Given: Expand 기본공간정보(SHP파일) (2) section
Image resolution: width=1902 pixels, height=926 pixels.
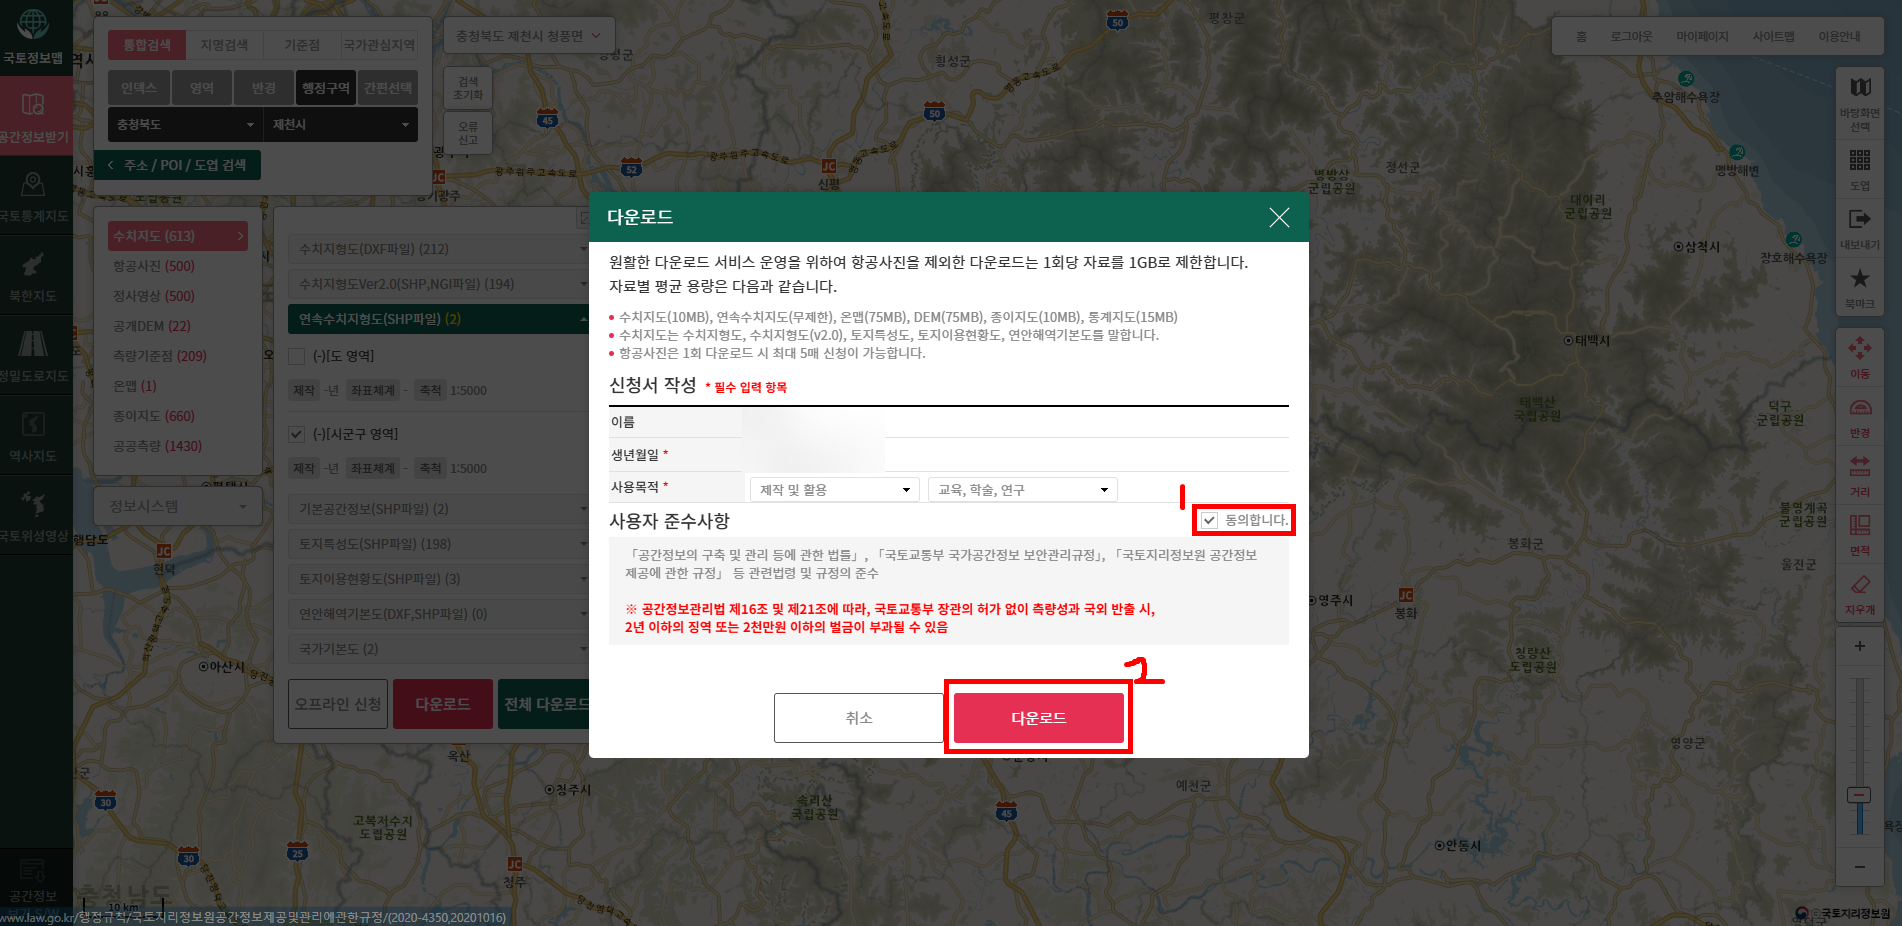Looking at the screenshot, I should tap(438, 509).
